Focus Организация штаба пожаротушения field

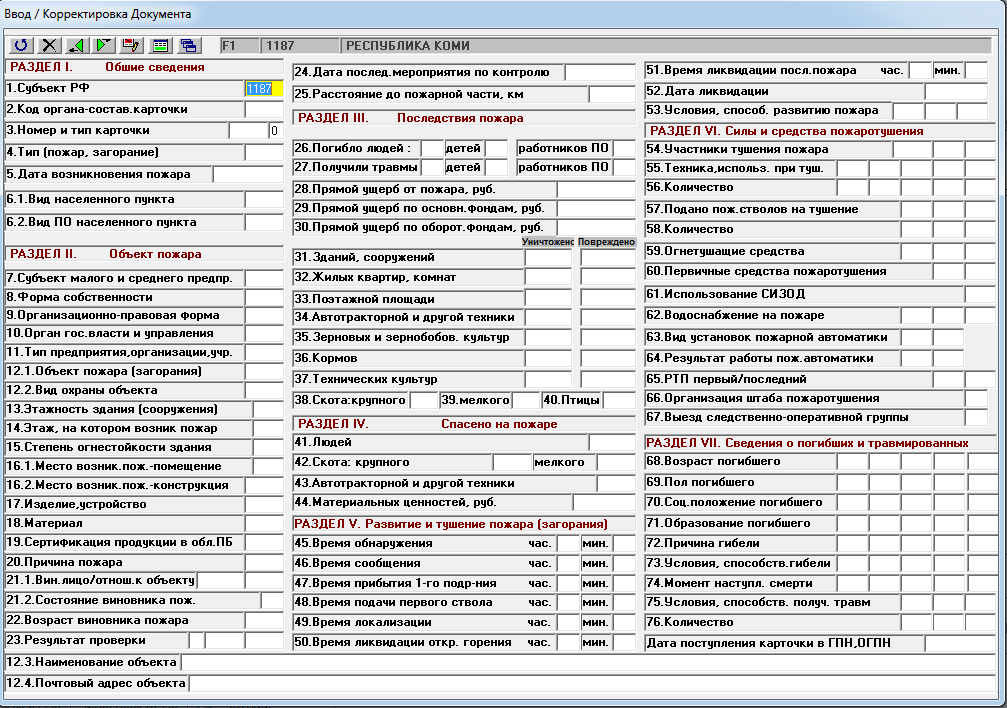[x=976, y=398]
